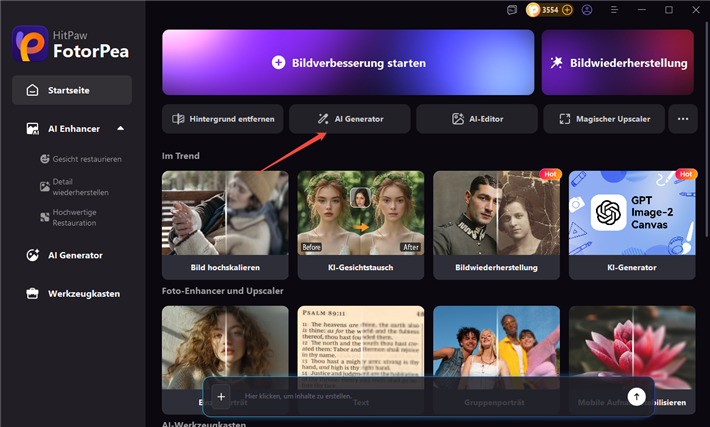This screenshot has height=427, width=710.
Task: Open hamburger menu in title bar
Action: tap(614, 10)
